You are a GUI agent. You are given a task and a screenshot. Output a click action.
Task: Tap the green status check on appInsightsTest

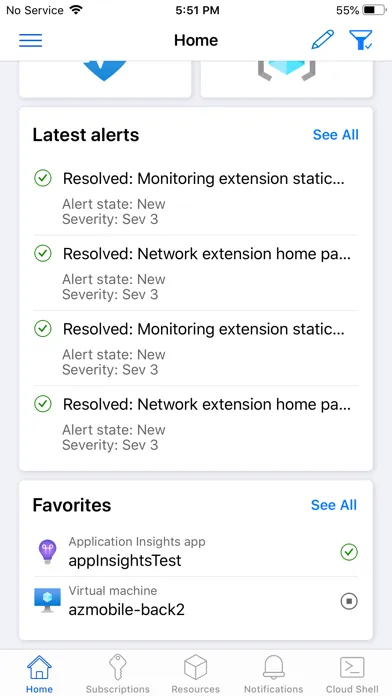pyautogui.click(x=349, y=552)
